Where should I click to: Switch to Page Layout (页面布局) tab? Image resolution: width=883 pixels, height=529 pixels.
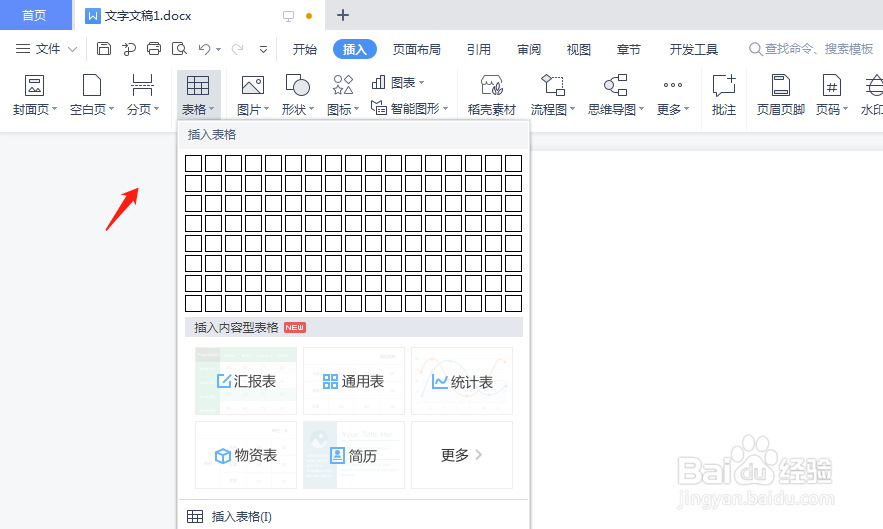[417, 50]
